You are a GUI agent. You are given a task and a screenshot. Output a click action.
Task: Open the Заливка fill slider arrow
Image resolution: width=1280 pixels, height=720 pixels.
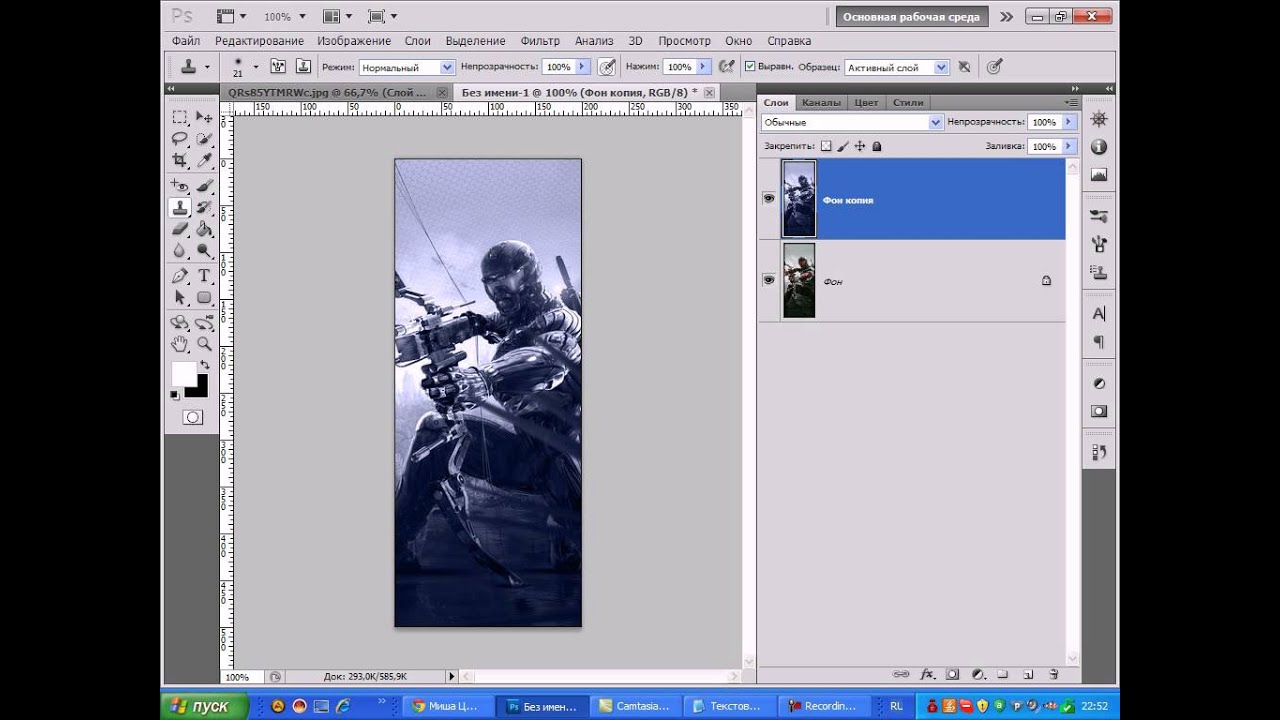[1068, 146]
